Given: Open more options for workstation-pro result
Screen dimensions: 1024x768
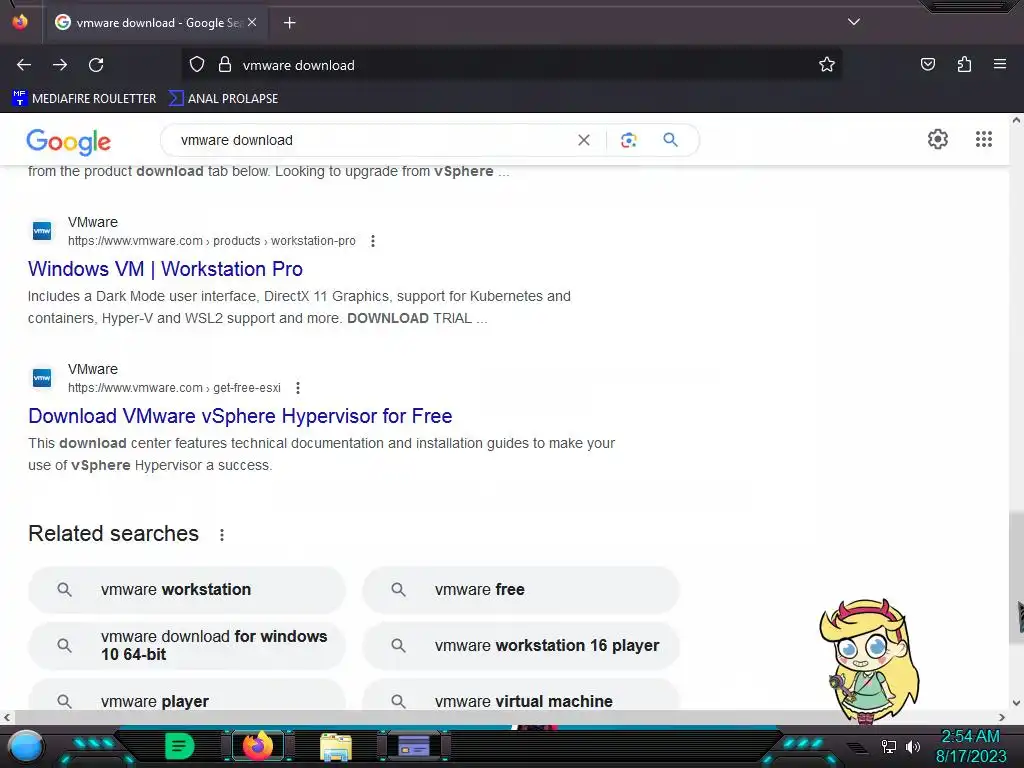Looking at the screenshot, I should tap(373, 241).
